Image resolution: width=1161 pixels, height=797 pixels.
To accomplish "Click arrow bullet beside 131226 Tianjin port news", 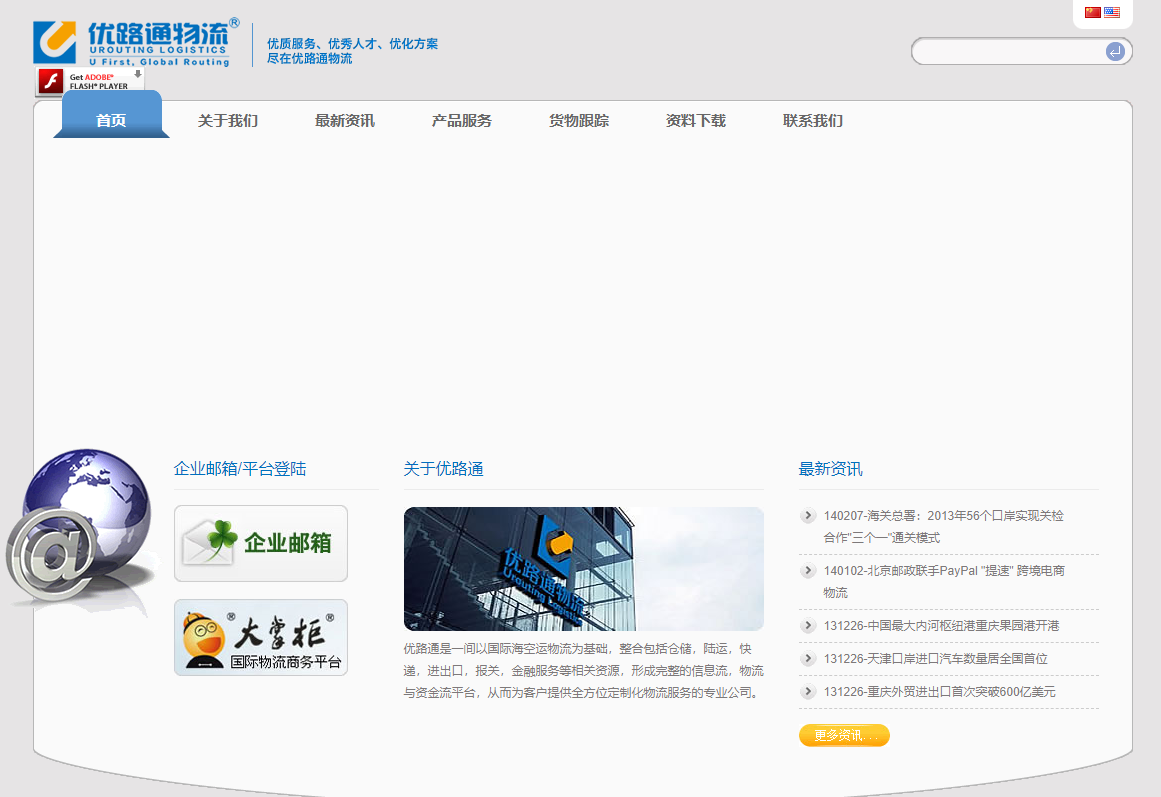I will click(x=808, y=658).
